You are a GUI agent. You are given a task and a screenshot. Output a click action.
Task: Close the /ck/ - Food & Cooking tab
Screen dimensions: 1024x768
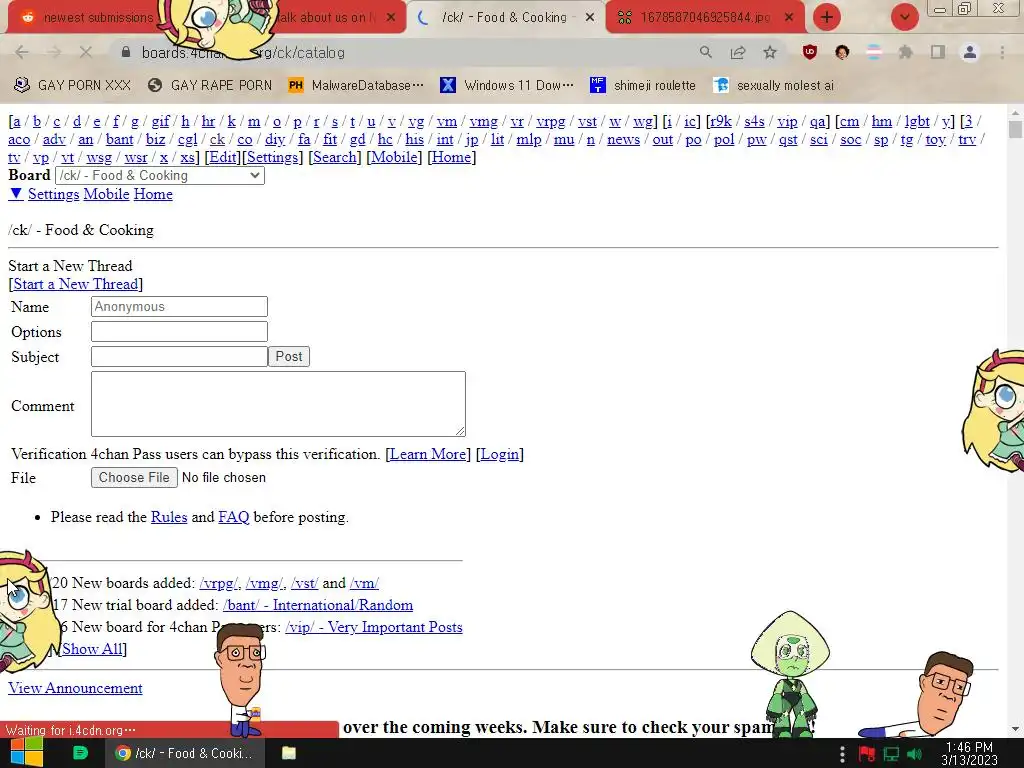590,18
